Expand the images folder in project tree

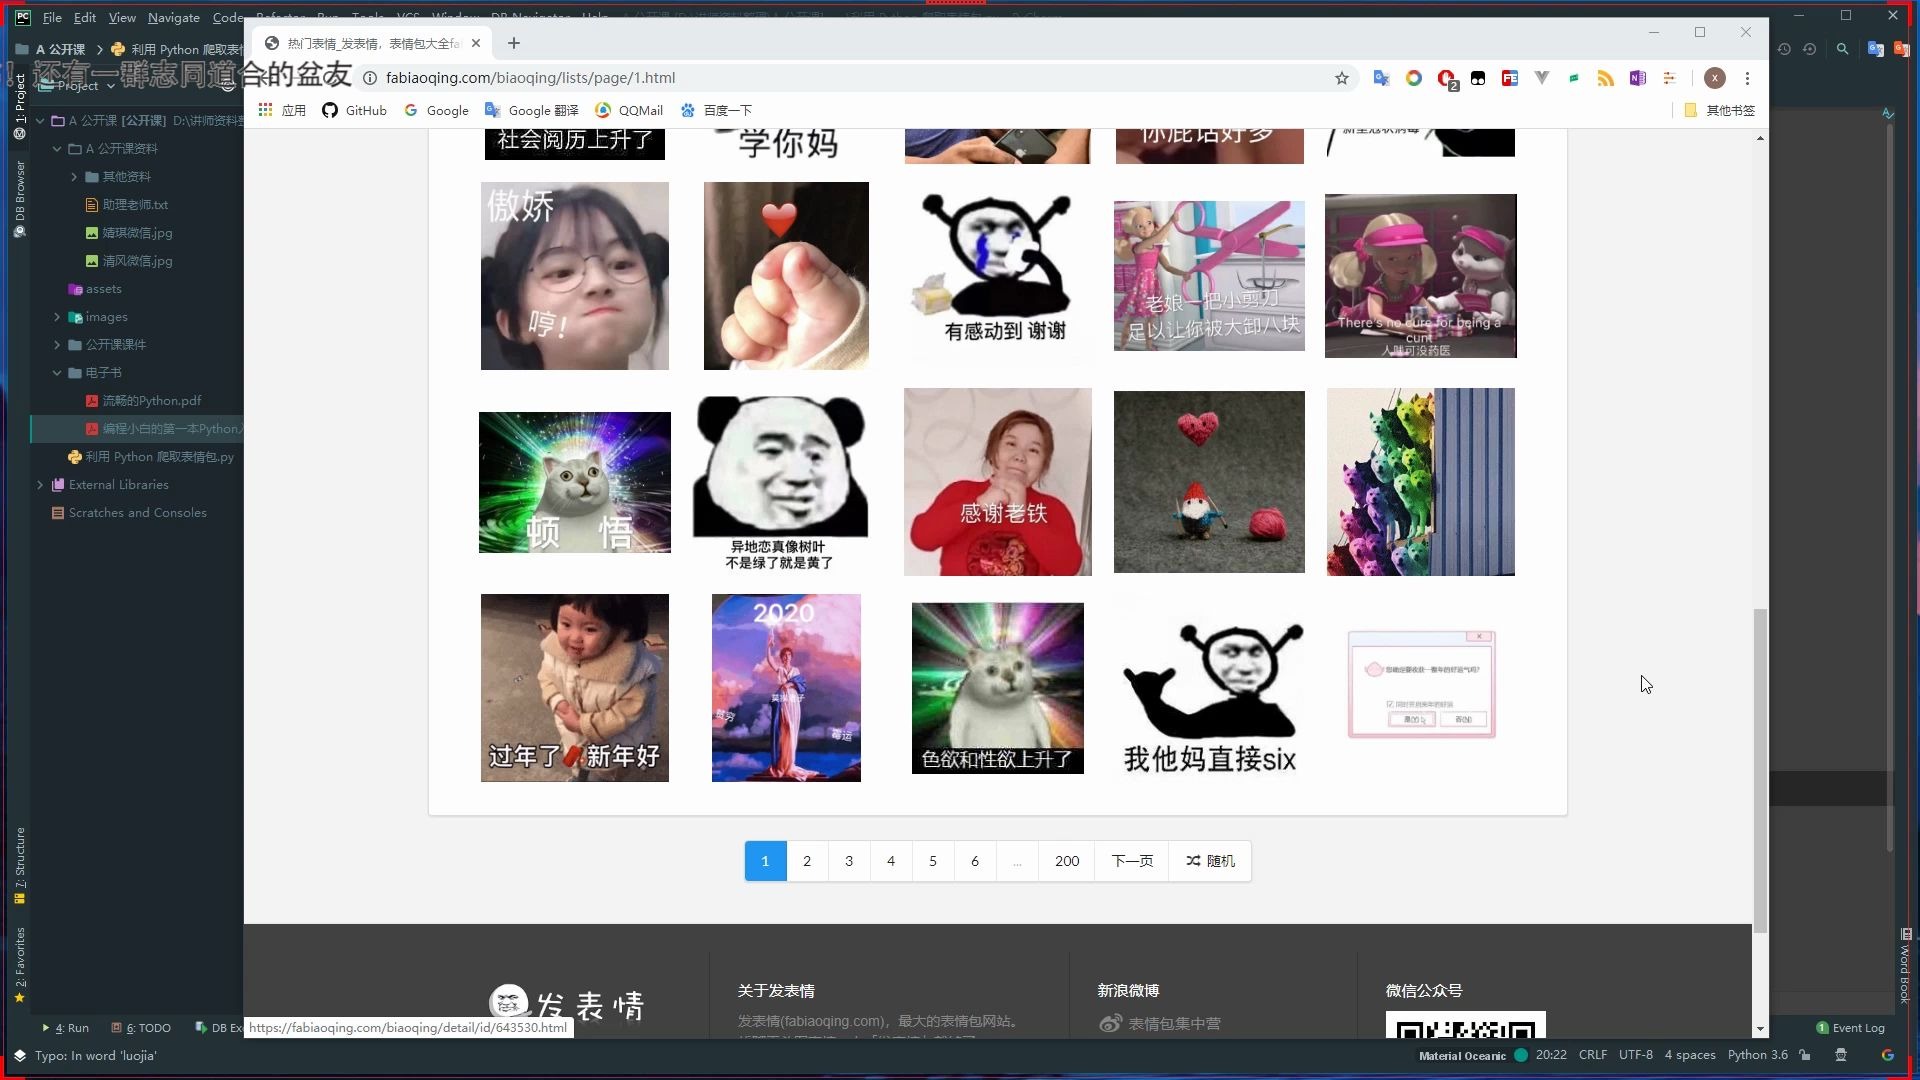pyautogui.click(x=57, y=316)
